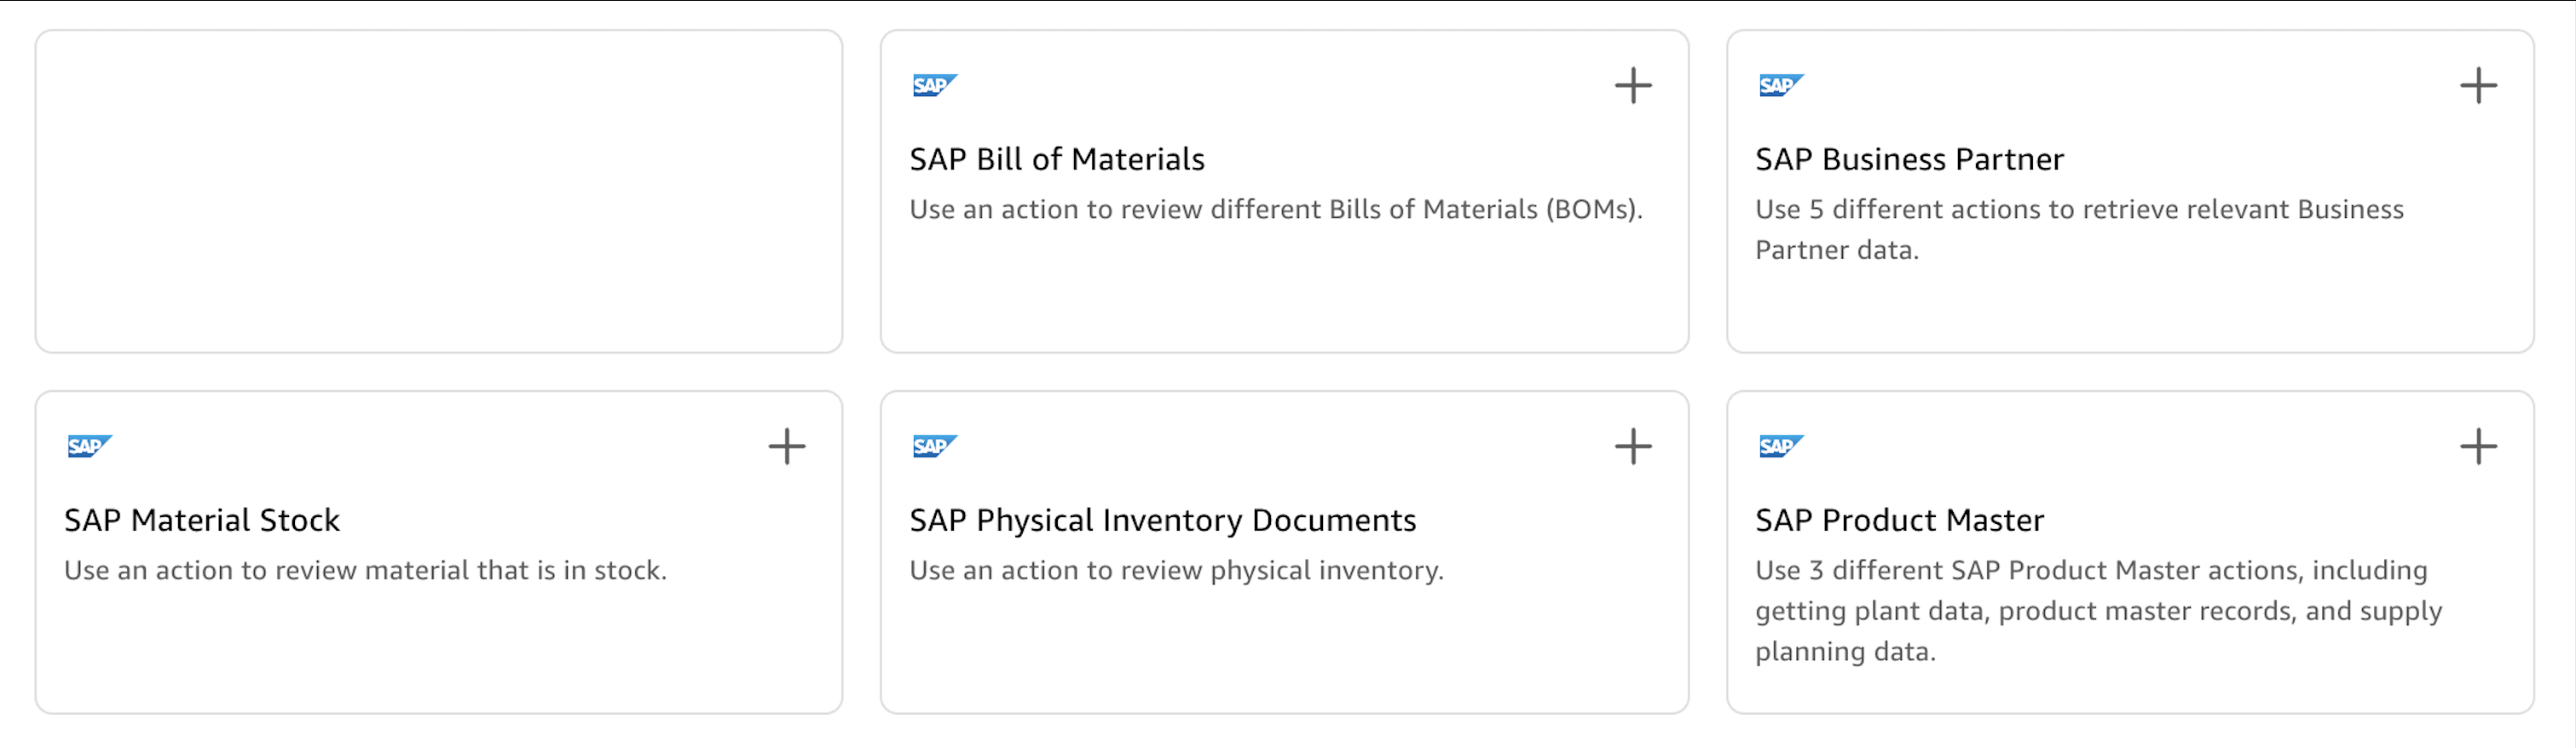Image resolution: width=2576 pixels, height=748 pixels.
Task: Select the empty blank card
Action: pos(438,191)
